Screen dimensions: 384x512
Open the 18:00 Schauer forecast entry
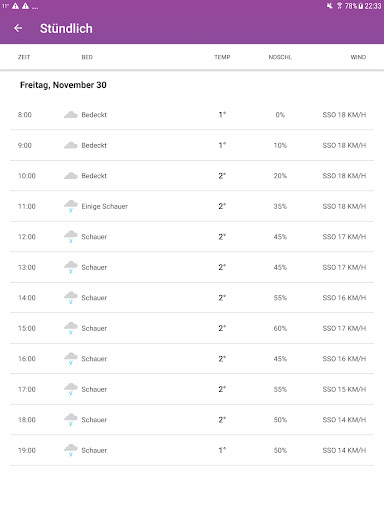tap(192, 420)
